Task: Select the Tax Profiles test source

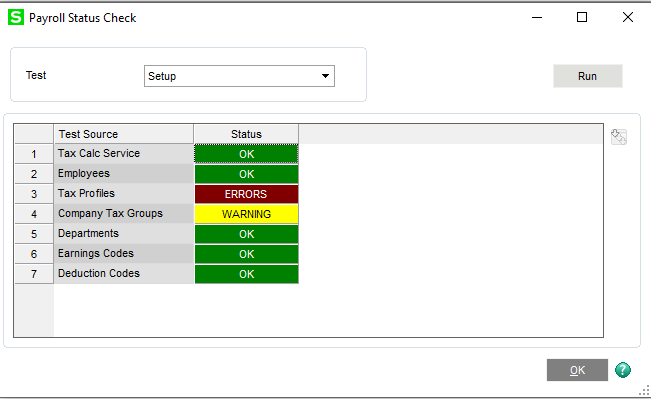Action: pyautogui.click(x=124, y=193)
